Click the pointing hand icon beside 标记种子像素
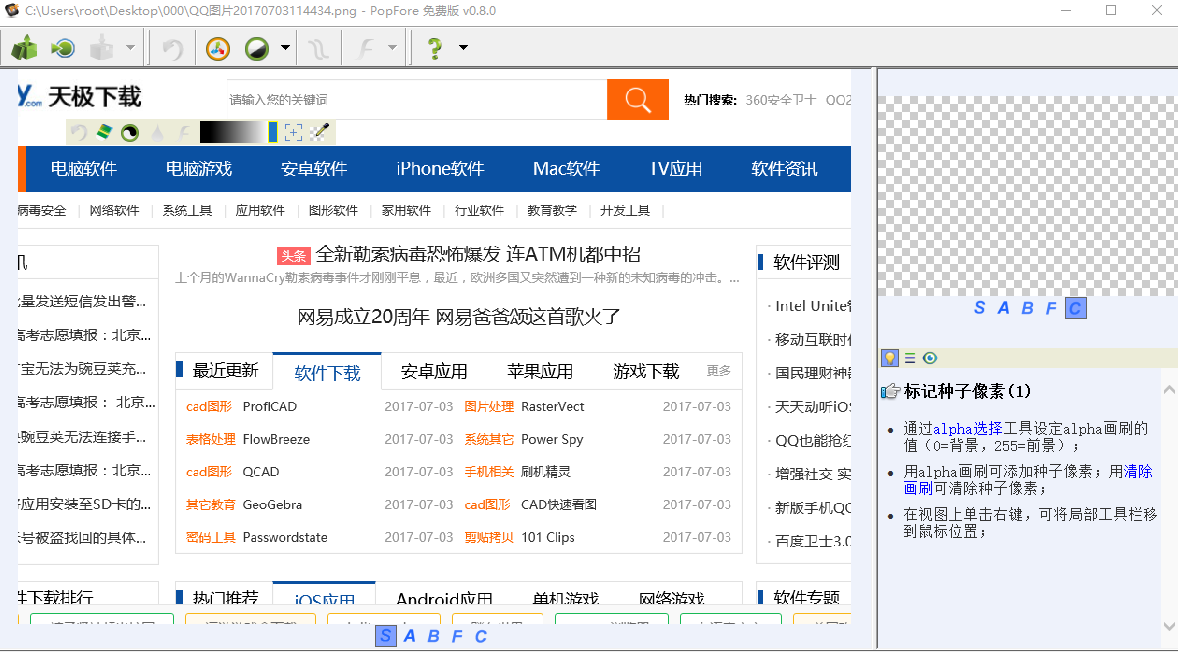Screen dimensions: 1178x652 [890, 391]
